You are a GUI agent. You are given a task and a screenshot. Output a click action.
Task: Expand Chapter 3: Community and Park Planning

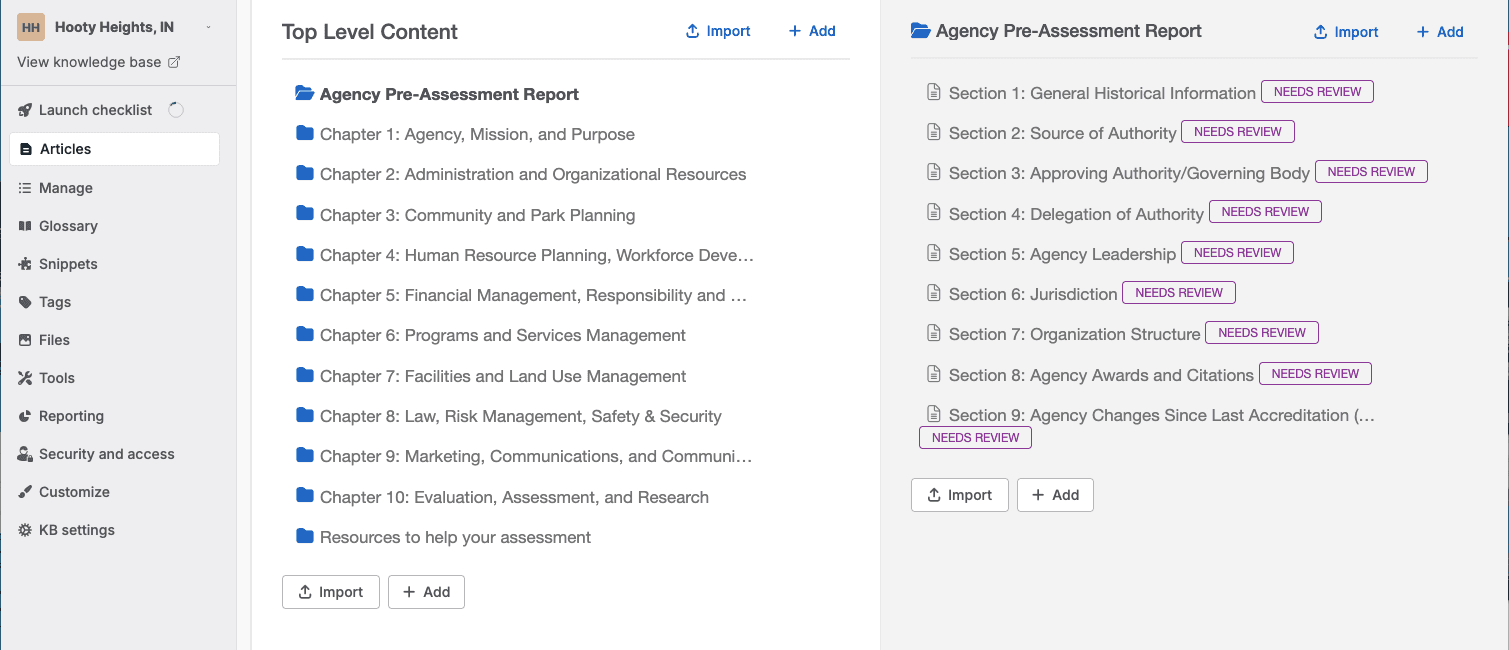477,214
